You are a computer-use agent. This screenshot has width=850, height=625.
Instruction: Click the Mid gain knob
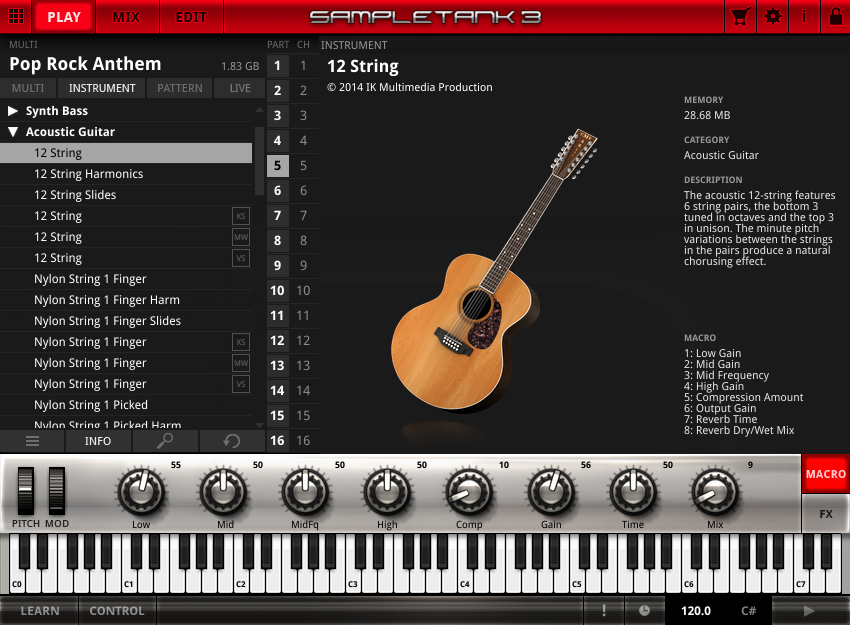point(223,492)
